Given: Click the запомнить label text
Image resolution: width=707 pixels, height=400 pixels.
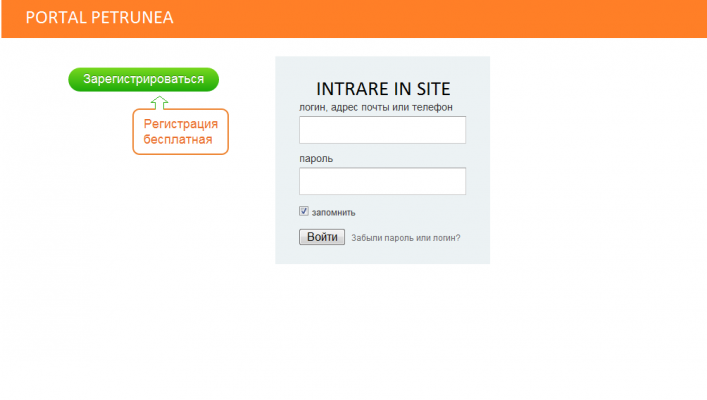Looking at the screenshot, I should [x=333, y=212].
